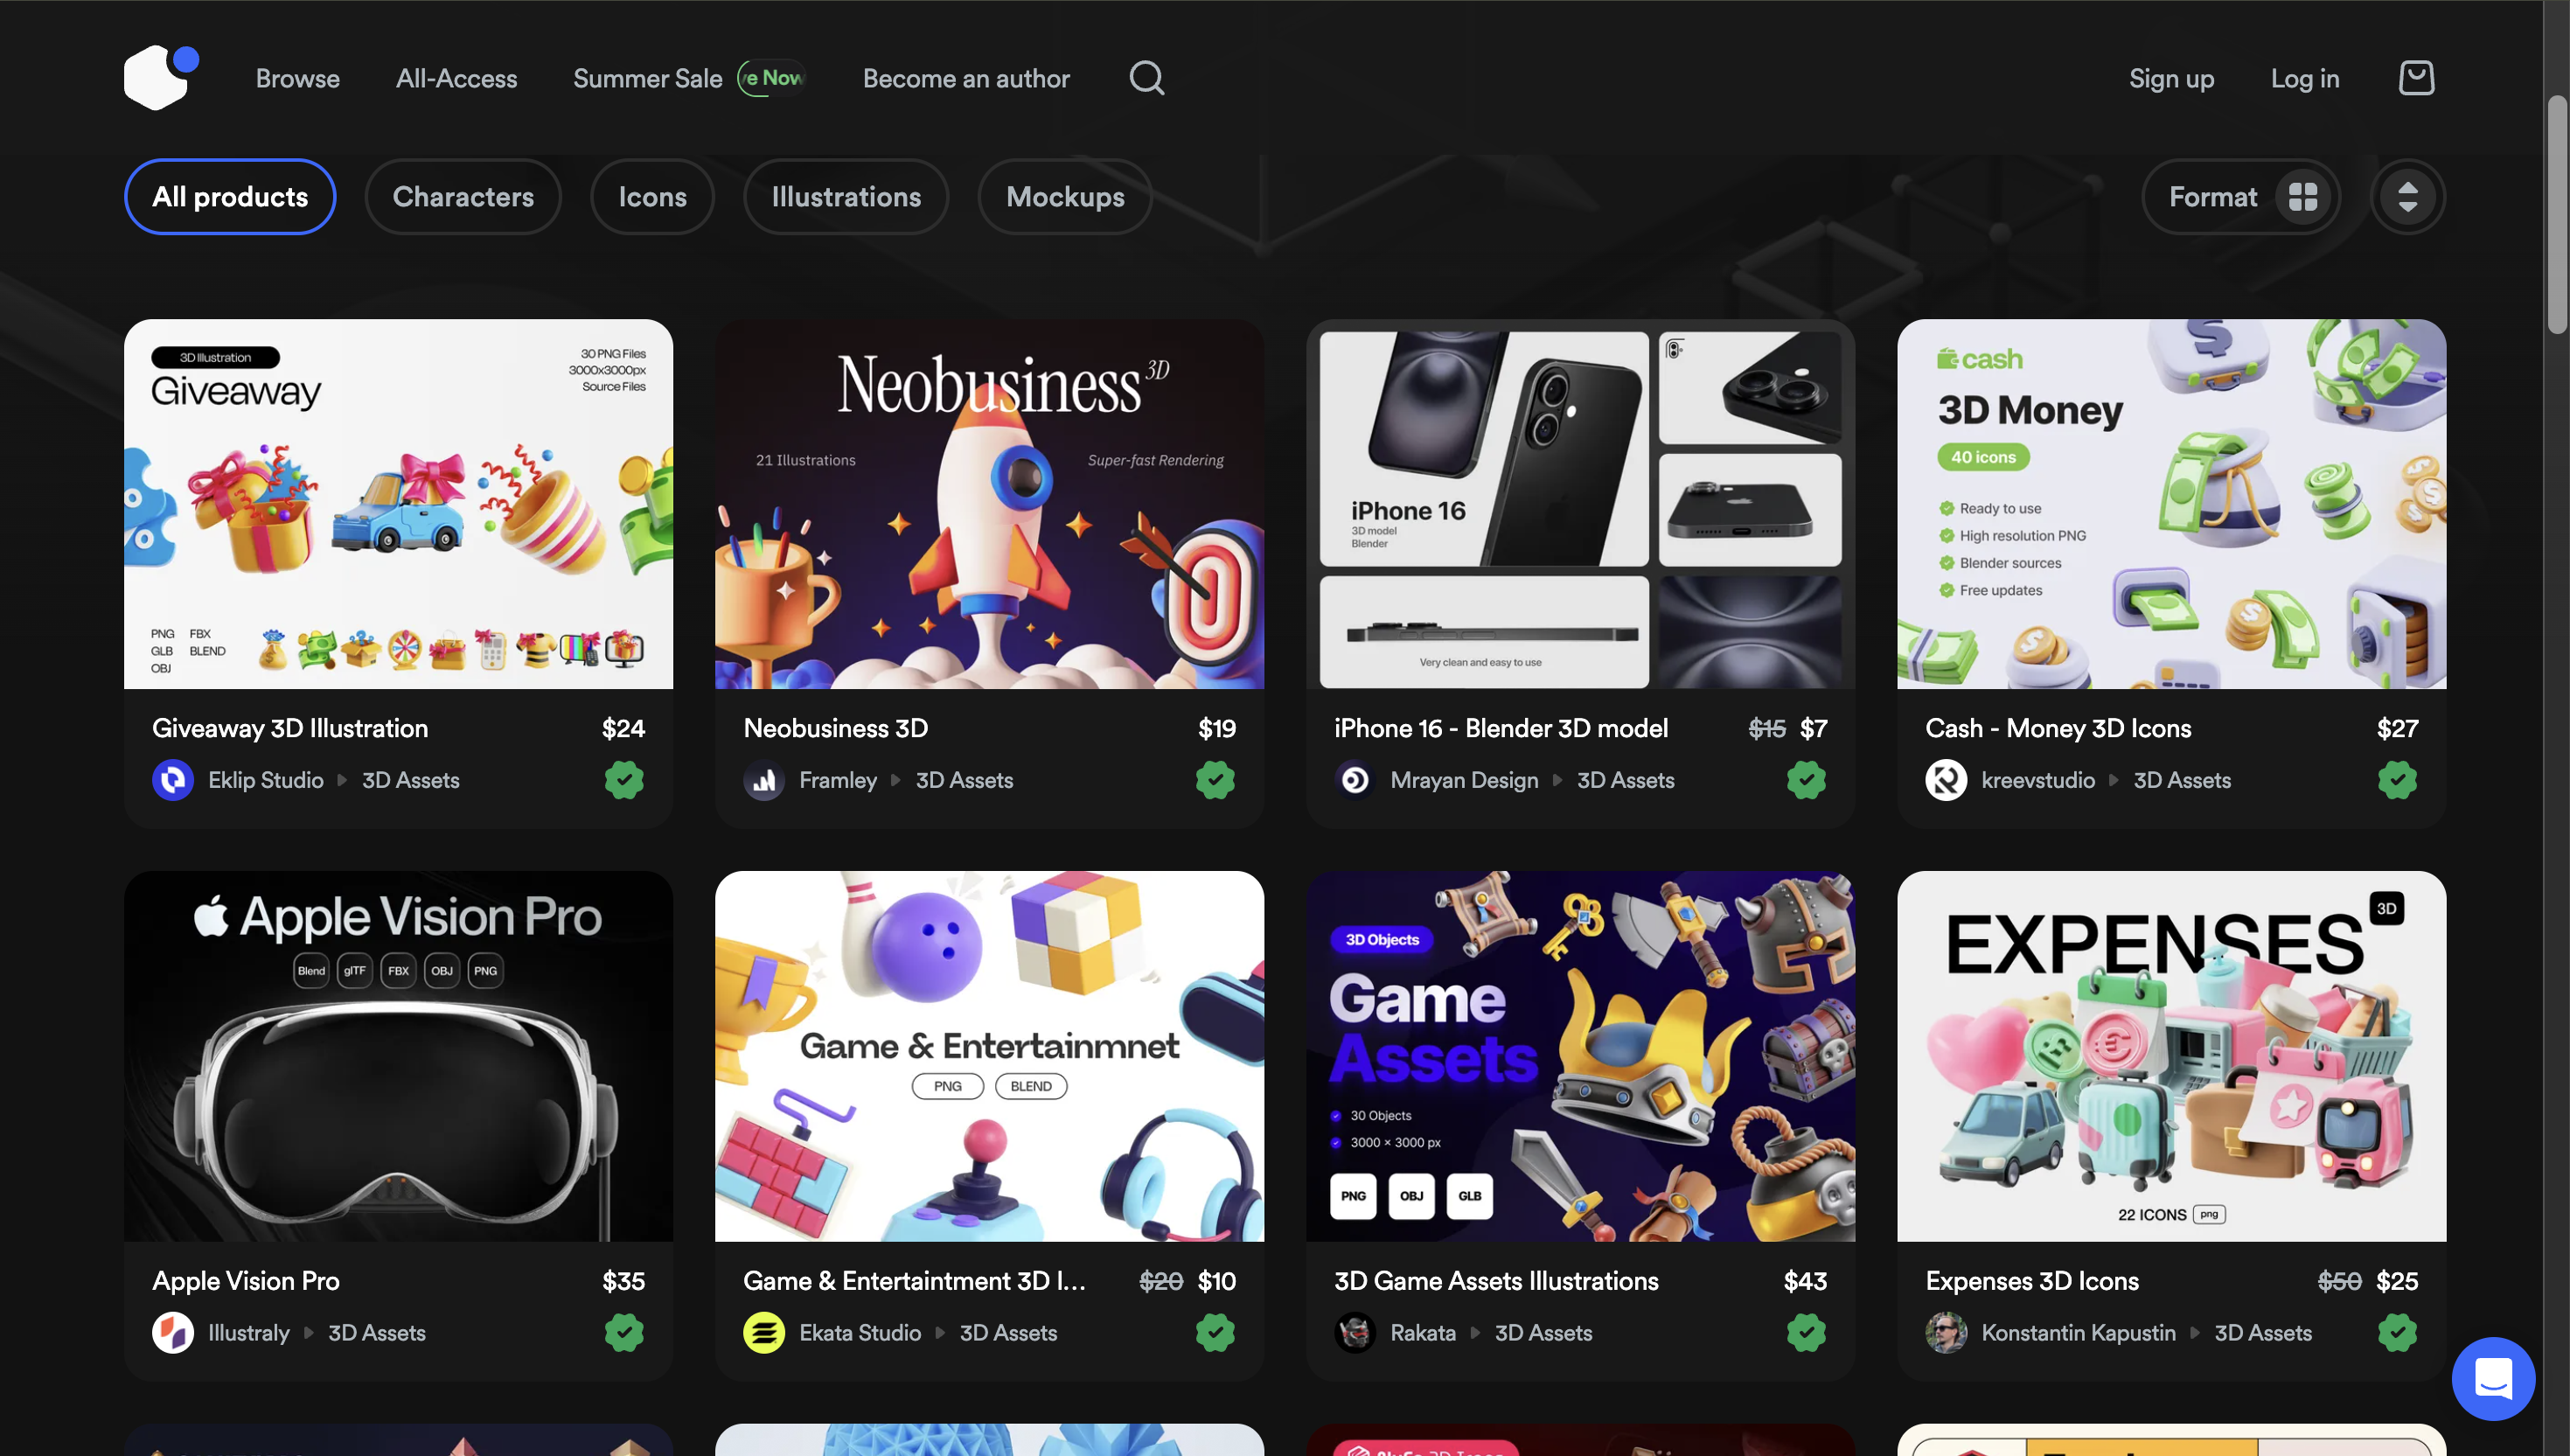Viewport: 2570px width, 1456px height.
Task: Open All-Access page
Action: (x=456, y=79)
